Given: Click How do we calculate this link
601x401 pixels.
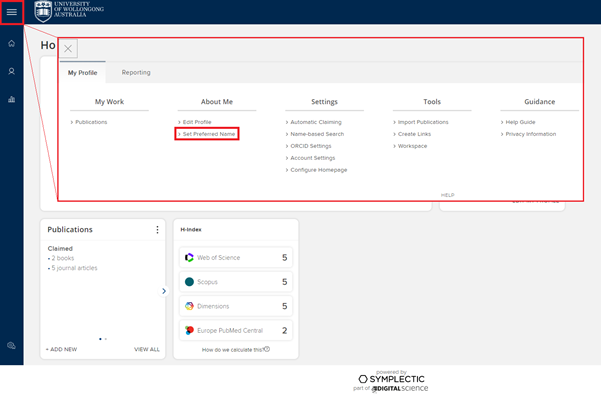Looking at the screenshot, I should [x=233, y=350].
